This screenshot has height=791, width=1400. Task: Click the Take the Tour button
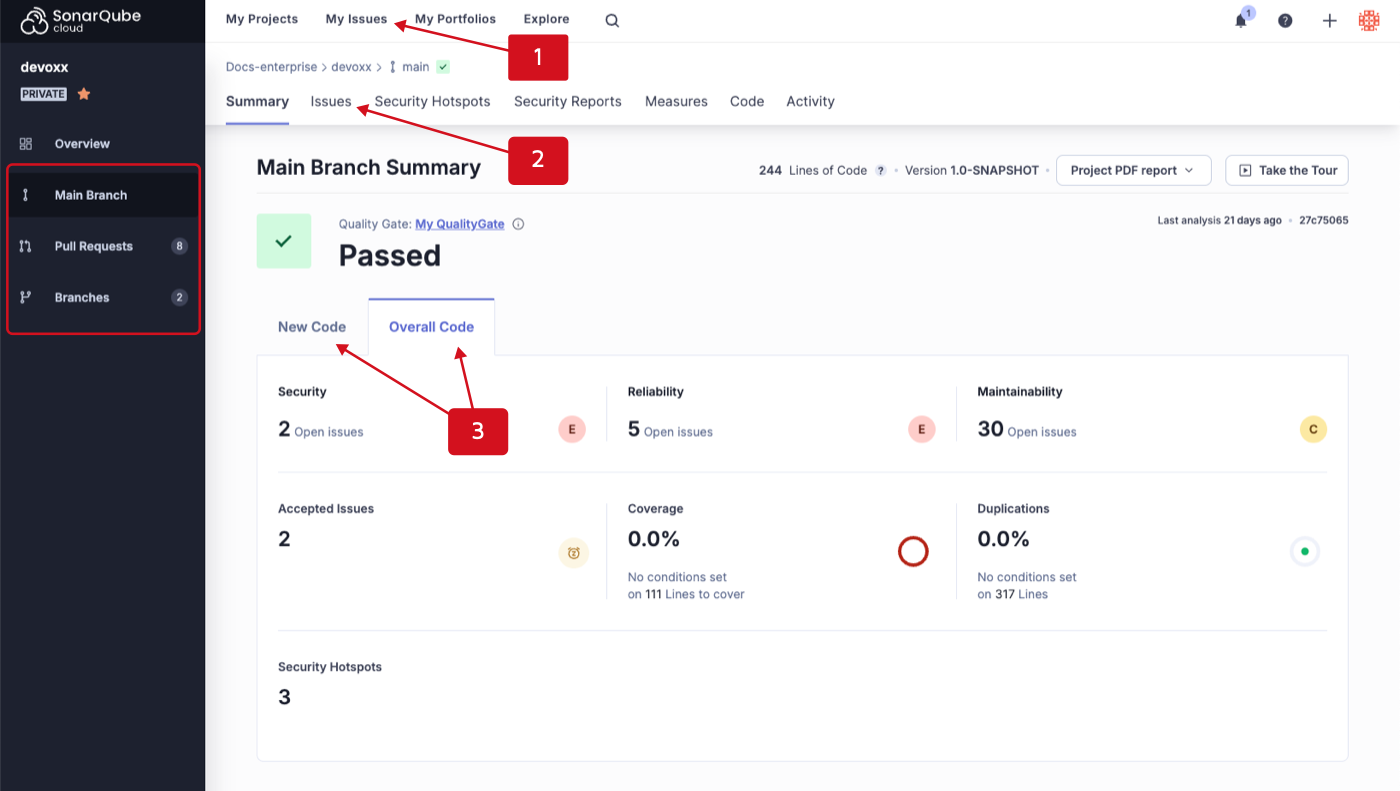click(x=1287, y=170)
